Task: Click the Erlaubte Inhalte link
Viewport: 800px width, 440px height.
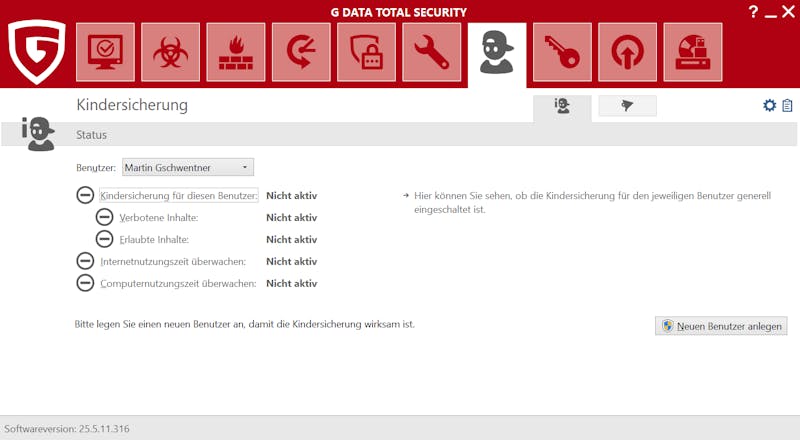Action: tap(154, 239)
